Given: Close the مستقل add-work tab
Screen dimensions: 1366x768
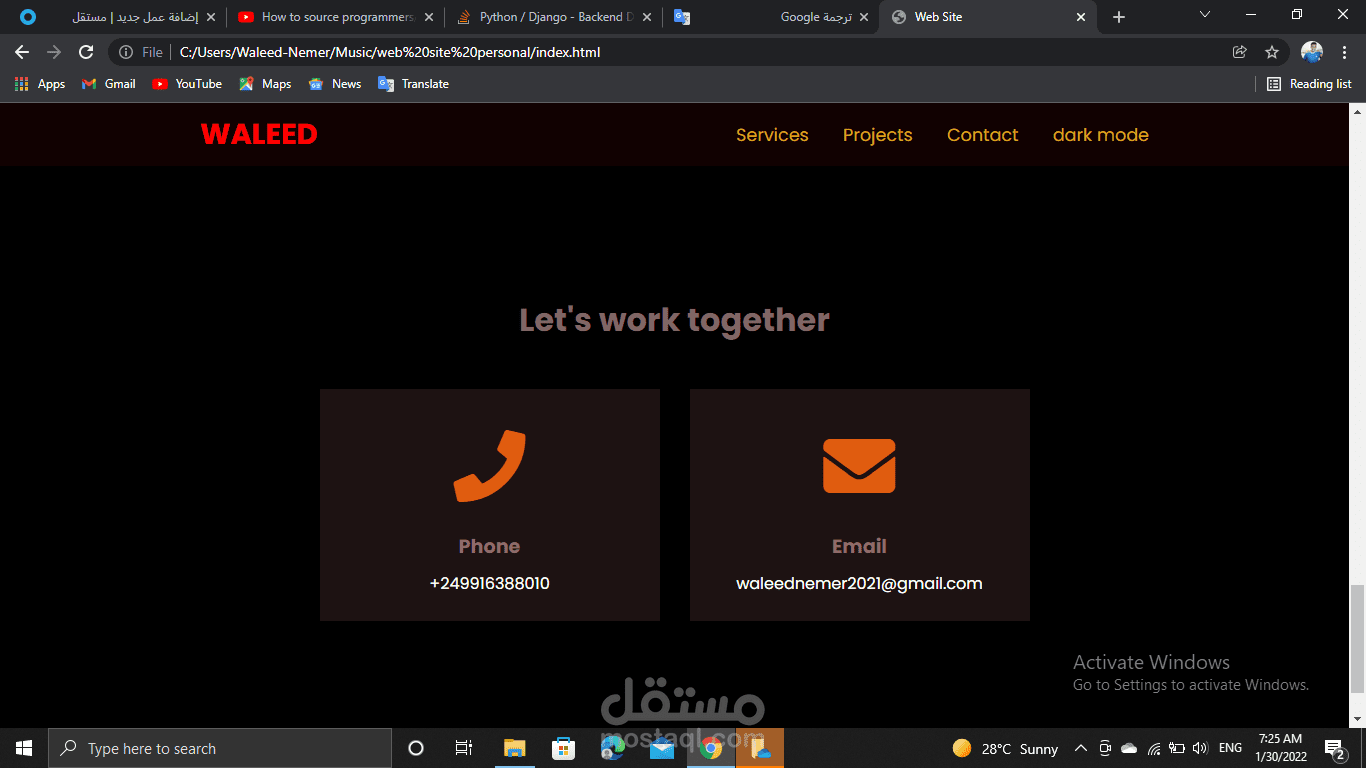Looking at the screenshot, I should pyautogui.click(x=211, y=17).
